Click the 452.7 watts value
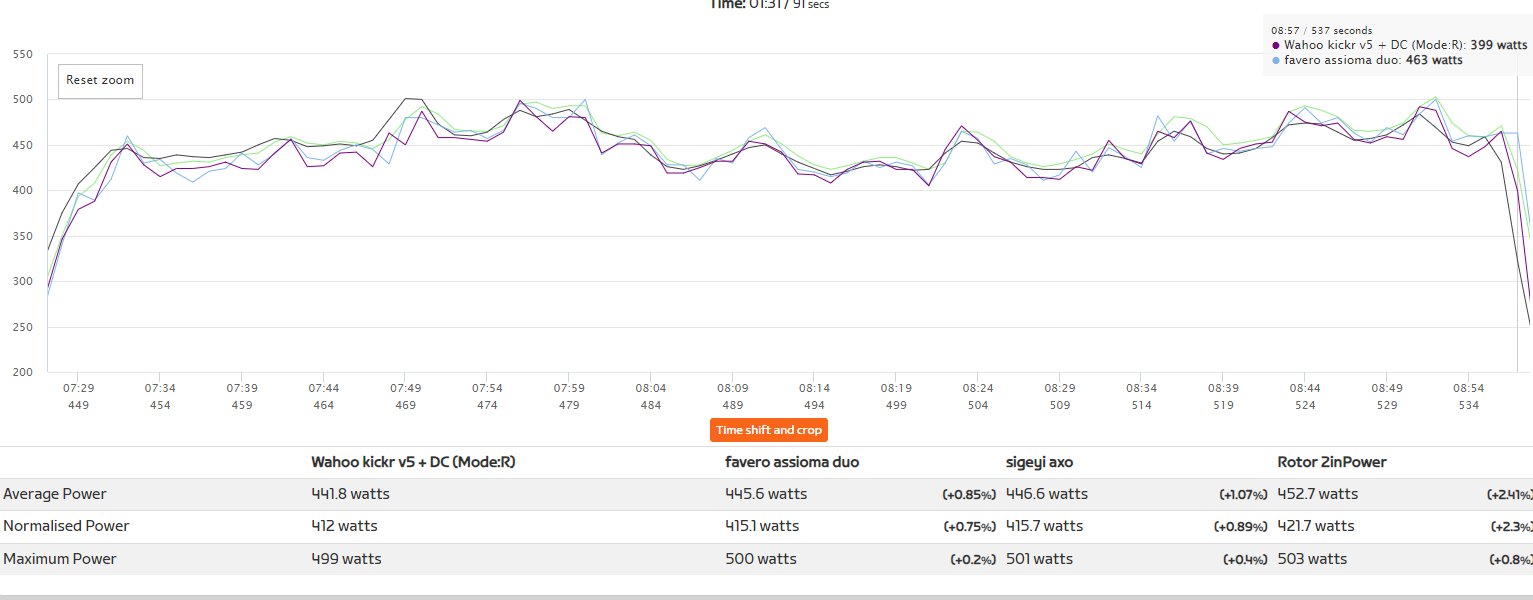 [1317, 494]
